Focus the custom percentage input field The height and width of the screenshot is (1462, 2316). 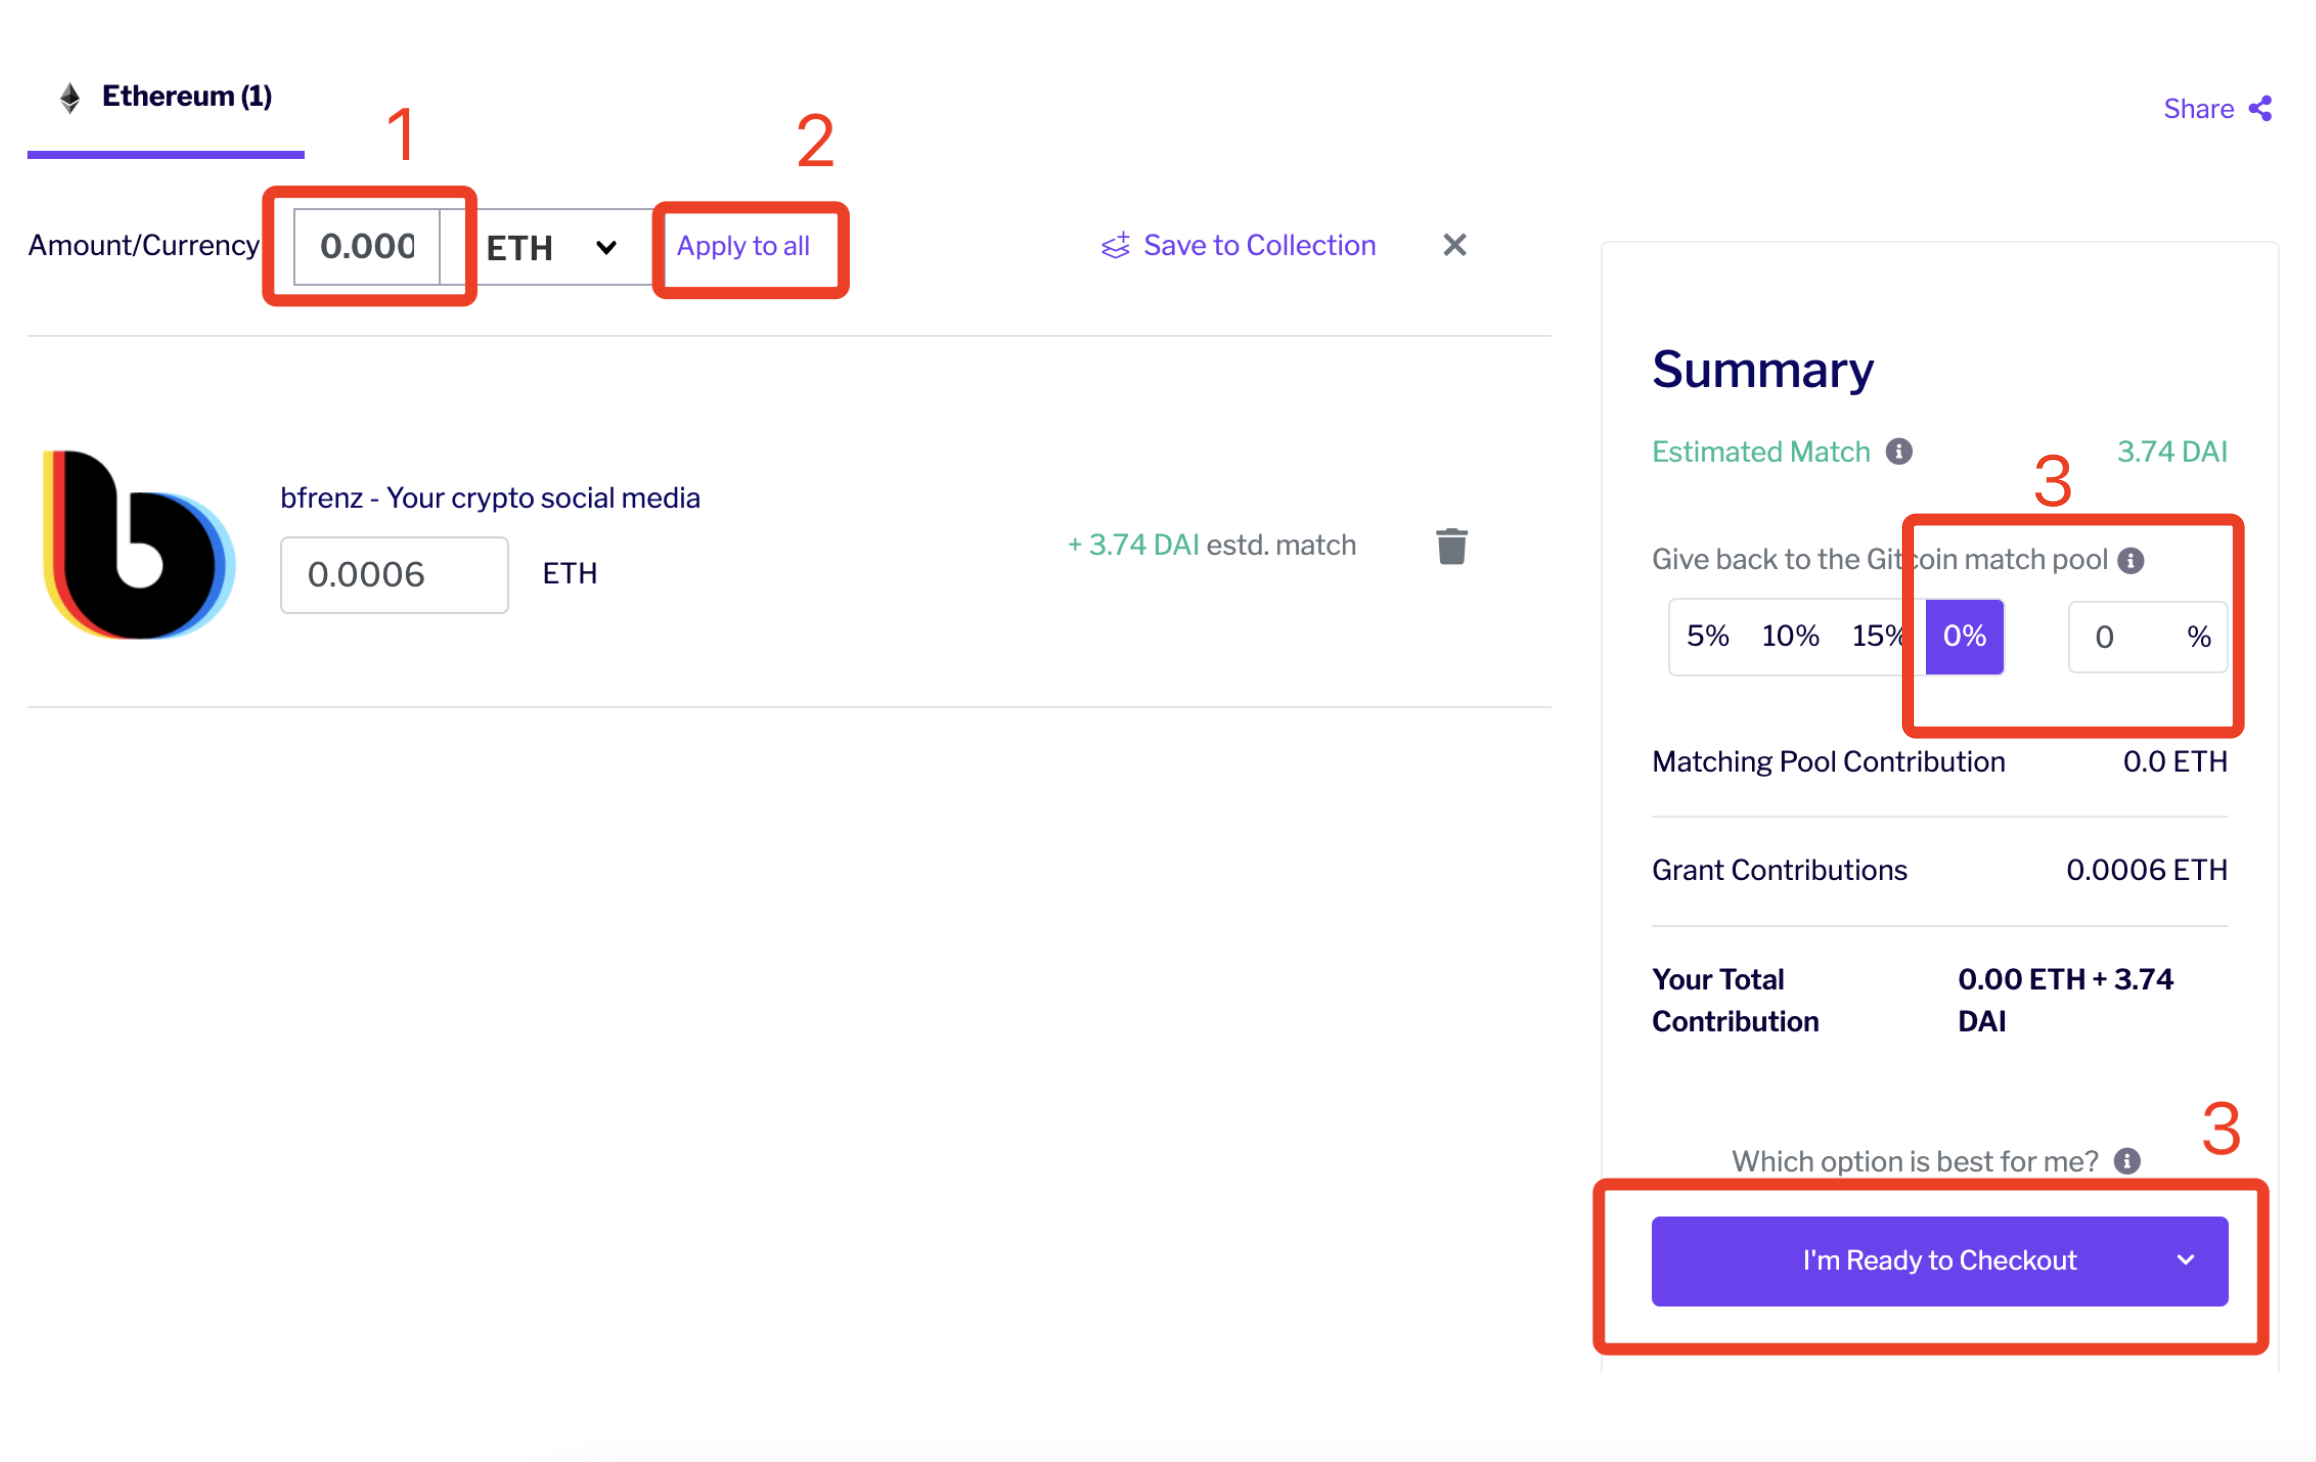tap(2146, 637)
